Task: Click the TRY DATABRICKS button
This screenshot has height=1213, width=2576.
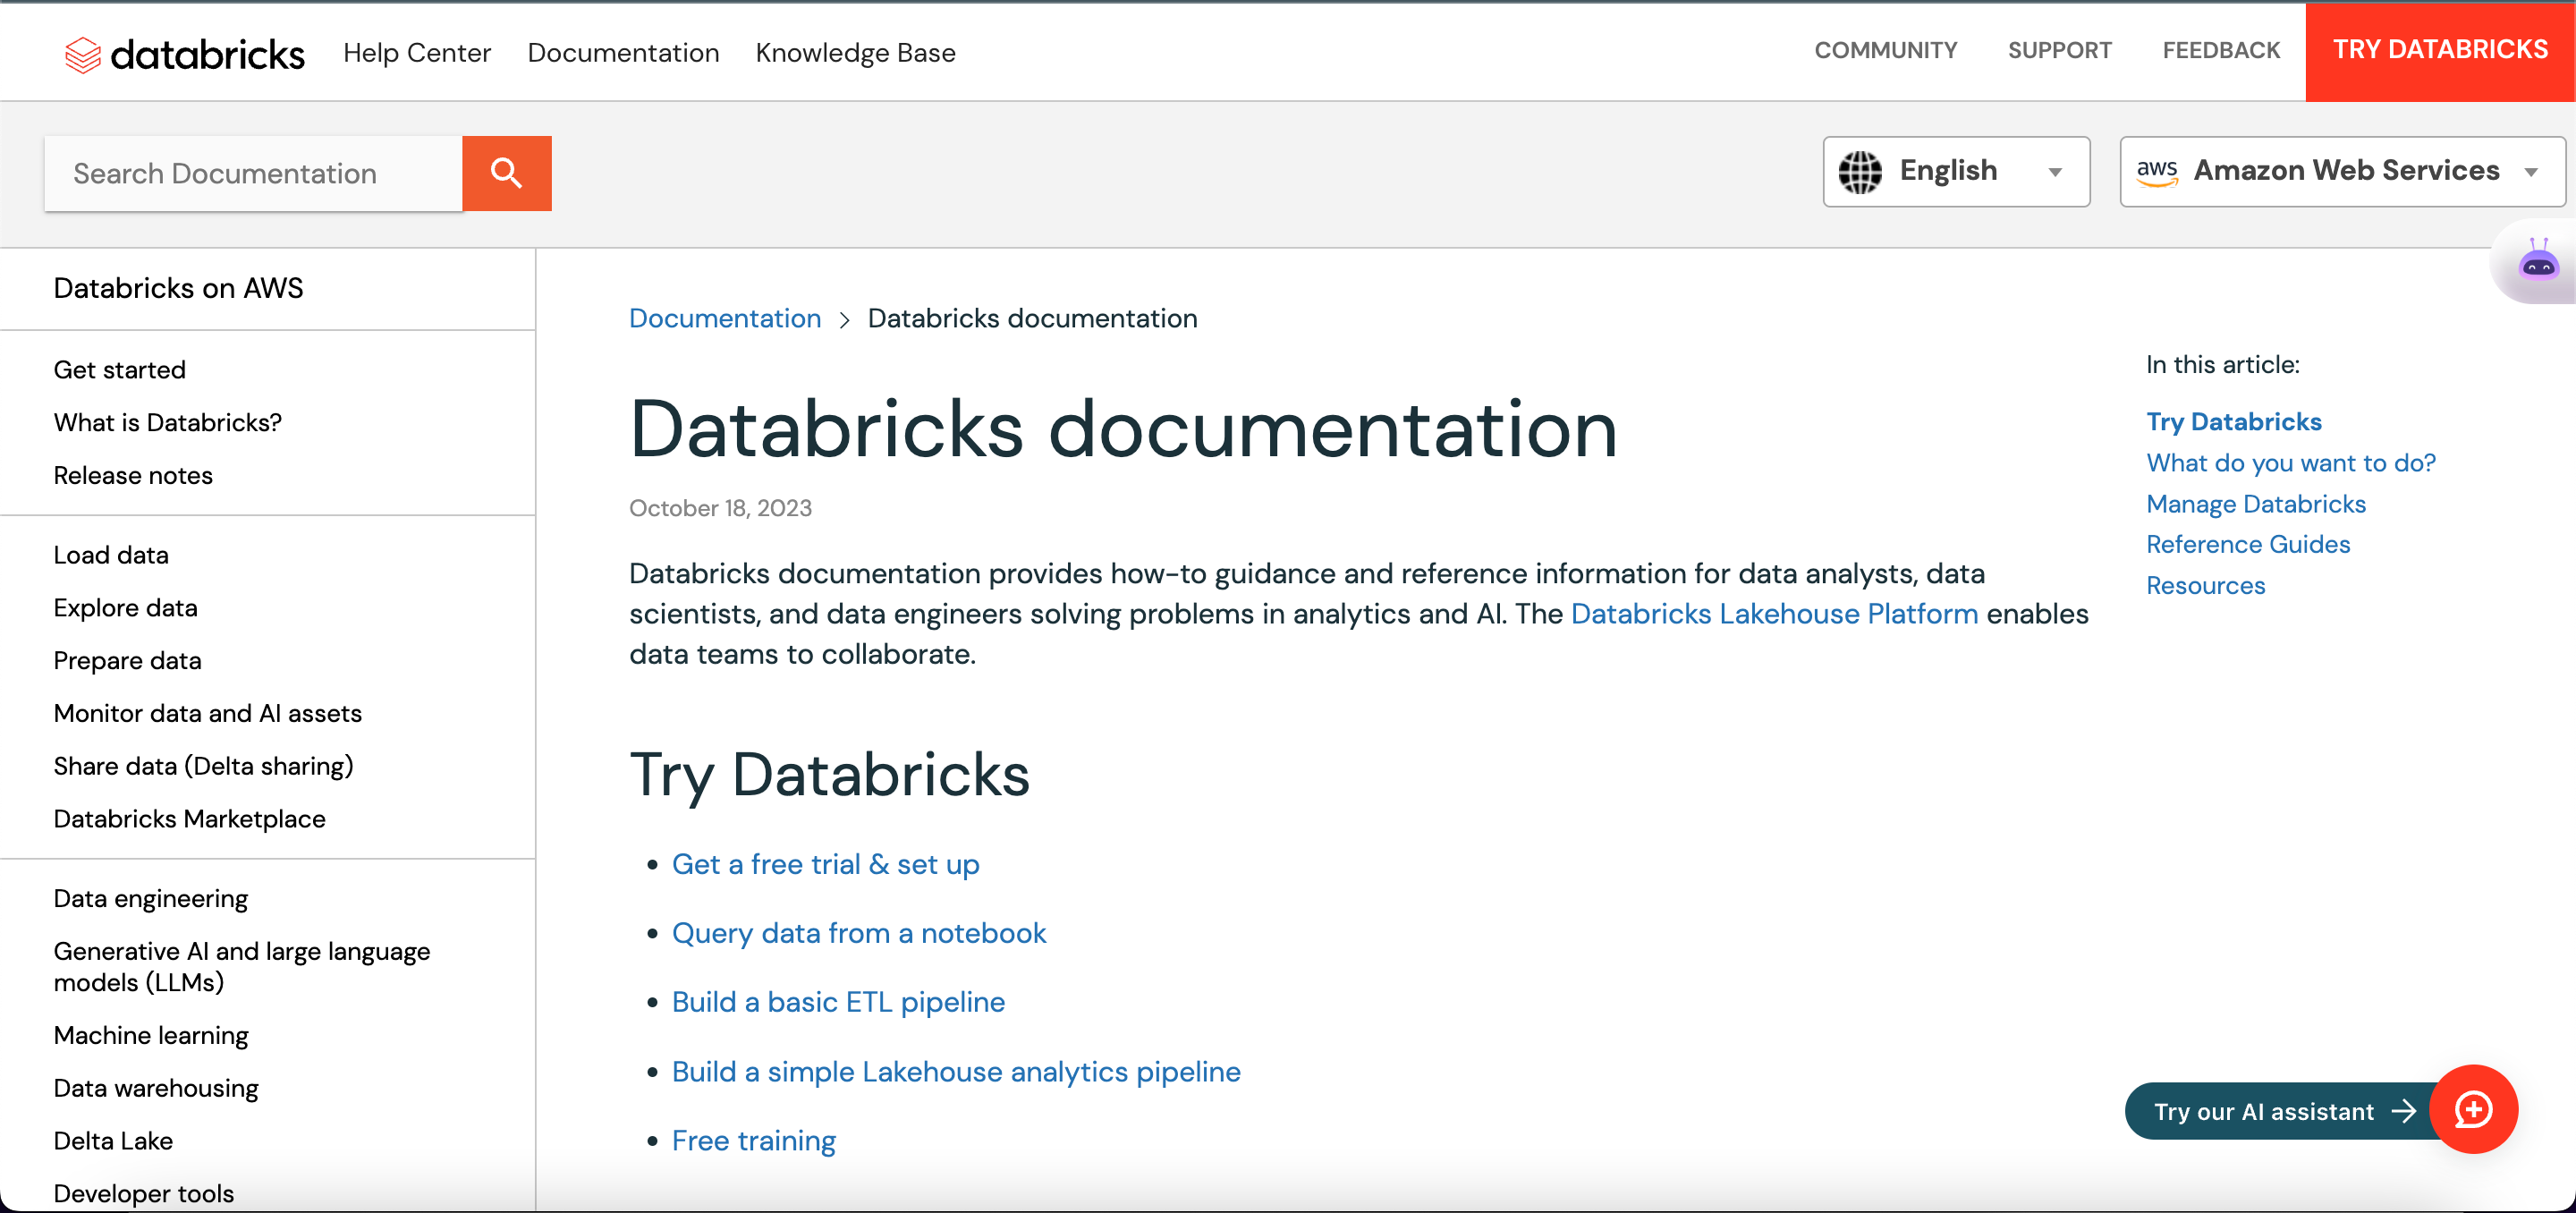Action: [2440, 50]
